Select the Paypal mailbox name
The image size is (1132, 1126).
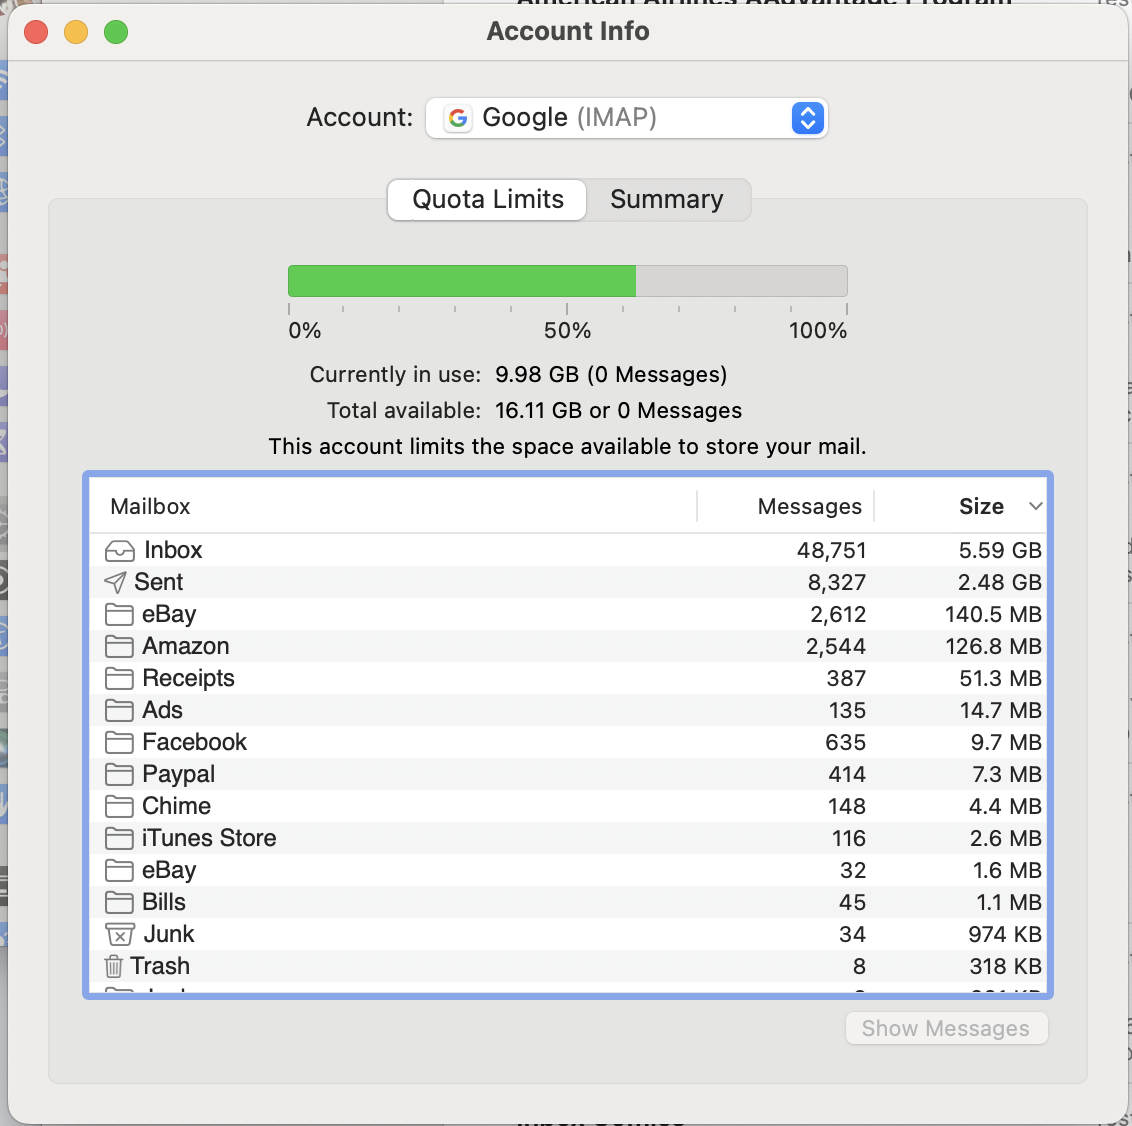coord(178,774)
